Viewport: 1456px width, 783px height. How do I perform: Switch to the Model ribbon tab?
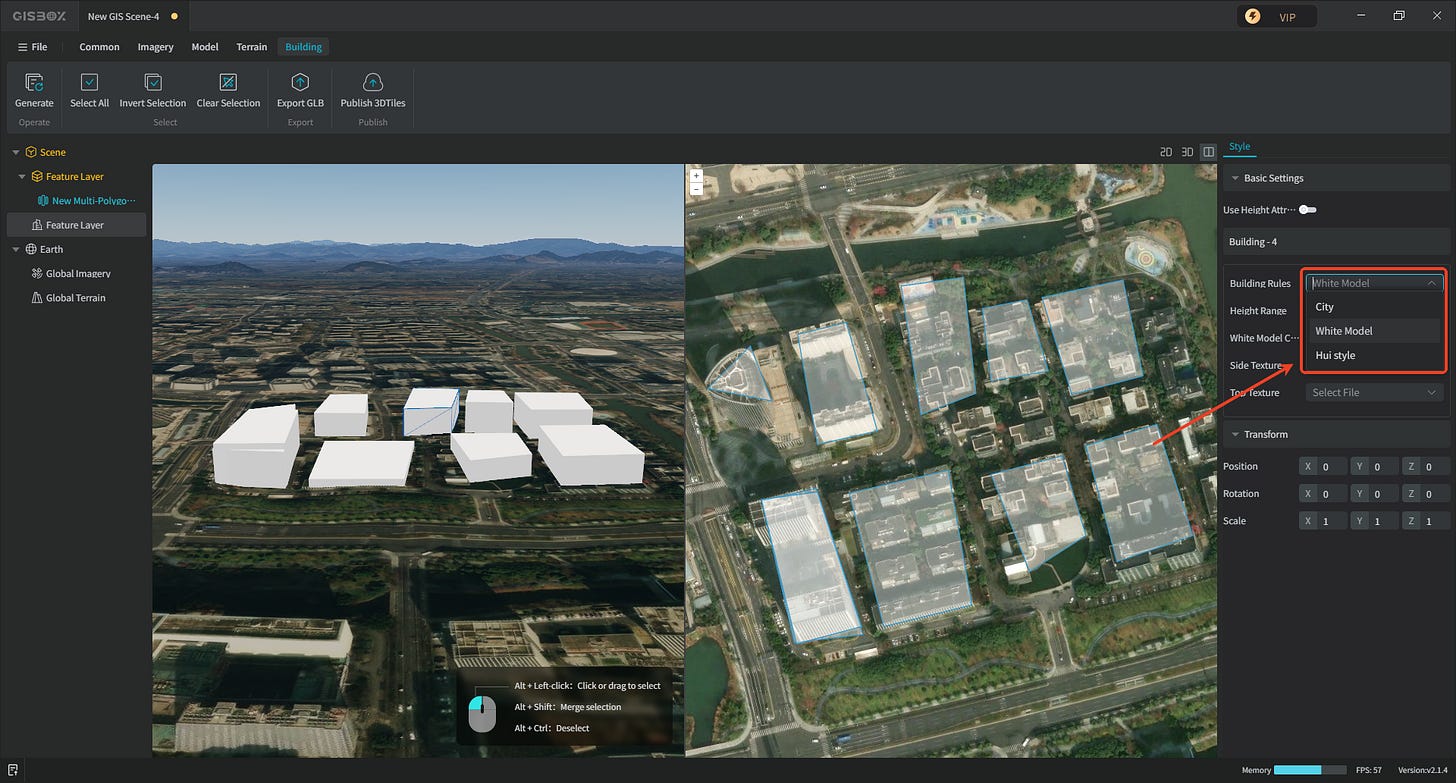[x=205, y=47]
